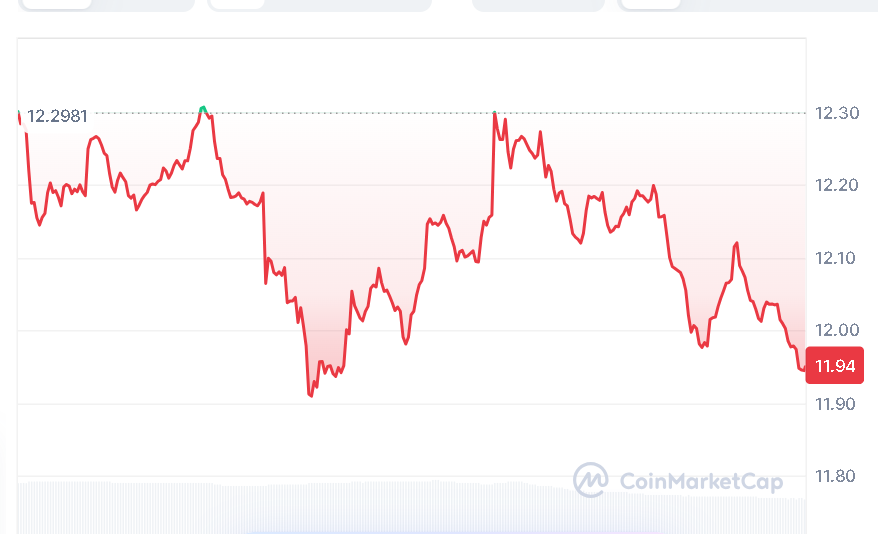Click the chart's lowest point near 11.90
Viewport: 878px width, 534px height.
tap(311, 395)
